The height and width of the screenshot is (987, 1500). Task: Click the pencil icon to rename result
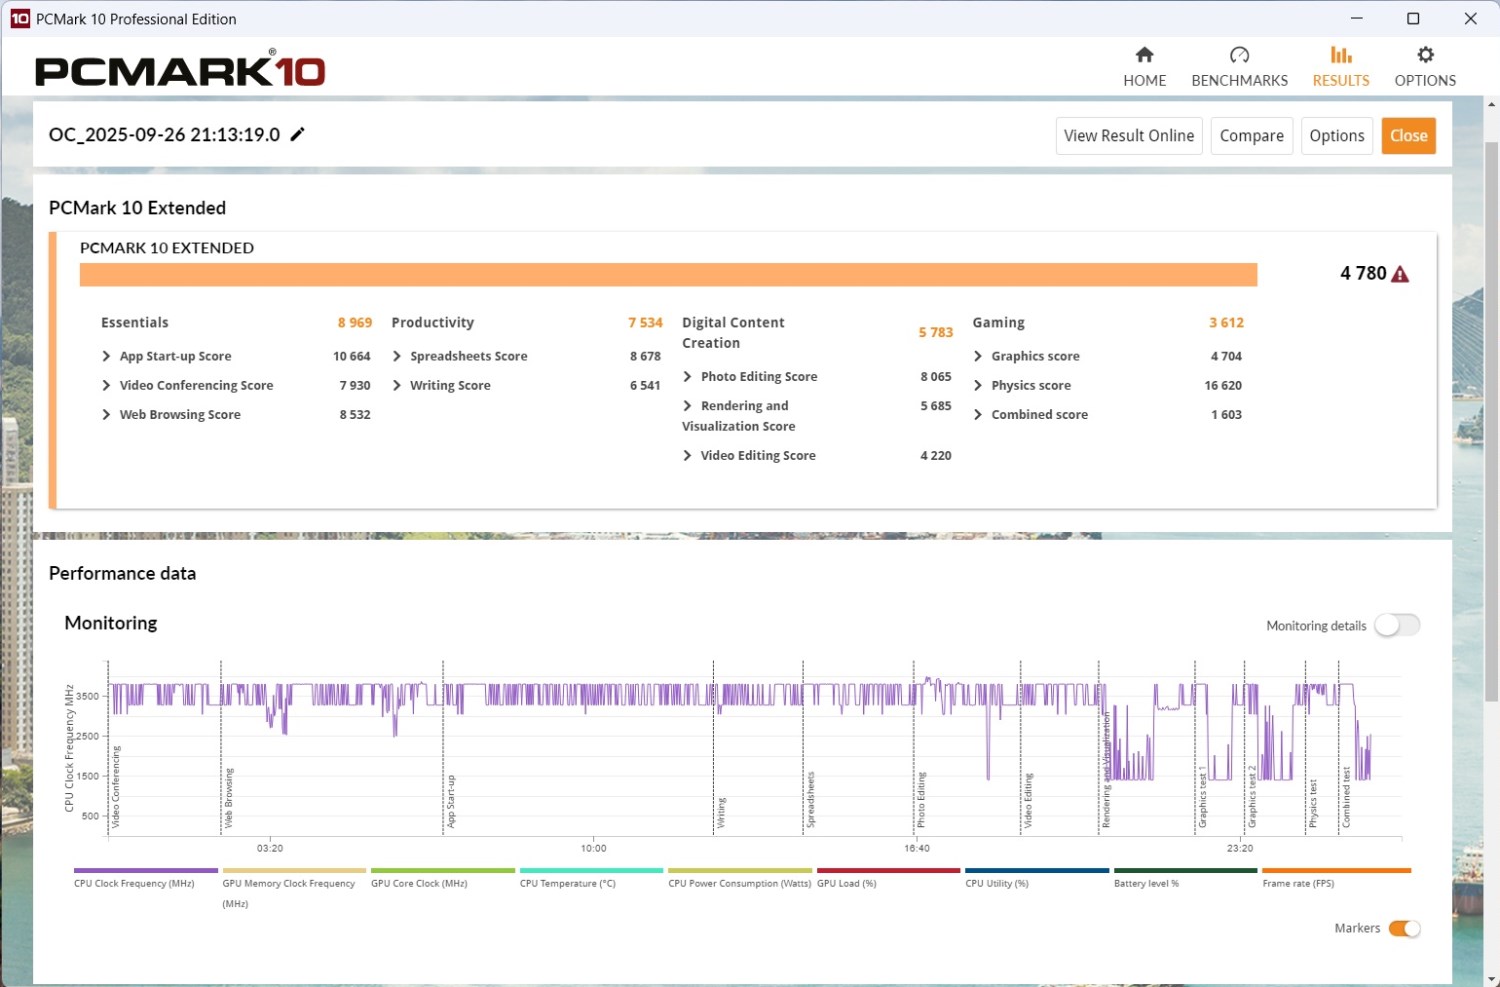point(297,135)
